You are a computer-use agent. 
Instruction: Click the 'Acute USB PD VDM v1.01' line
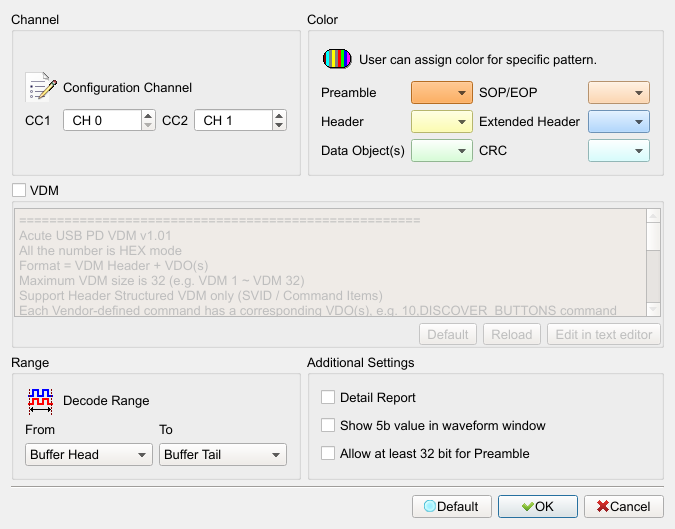click(x=95, y=235)
